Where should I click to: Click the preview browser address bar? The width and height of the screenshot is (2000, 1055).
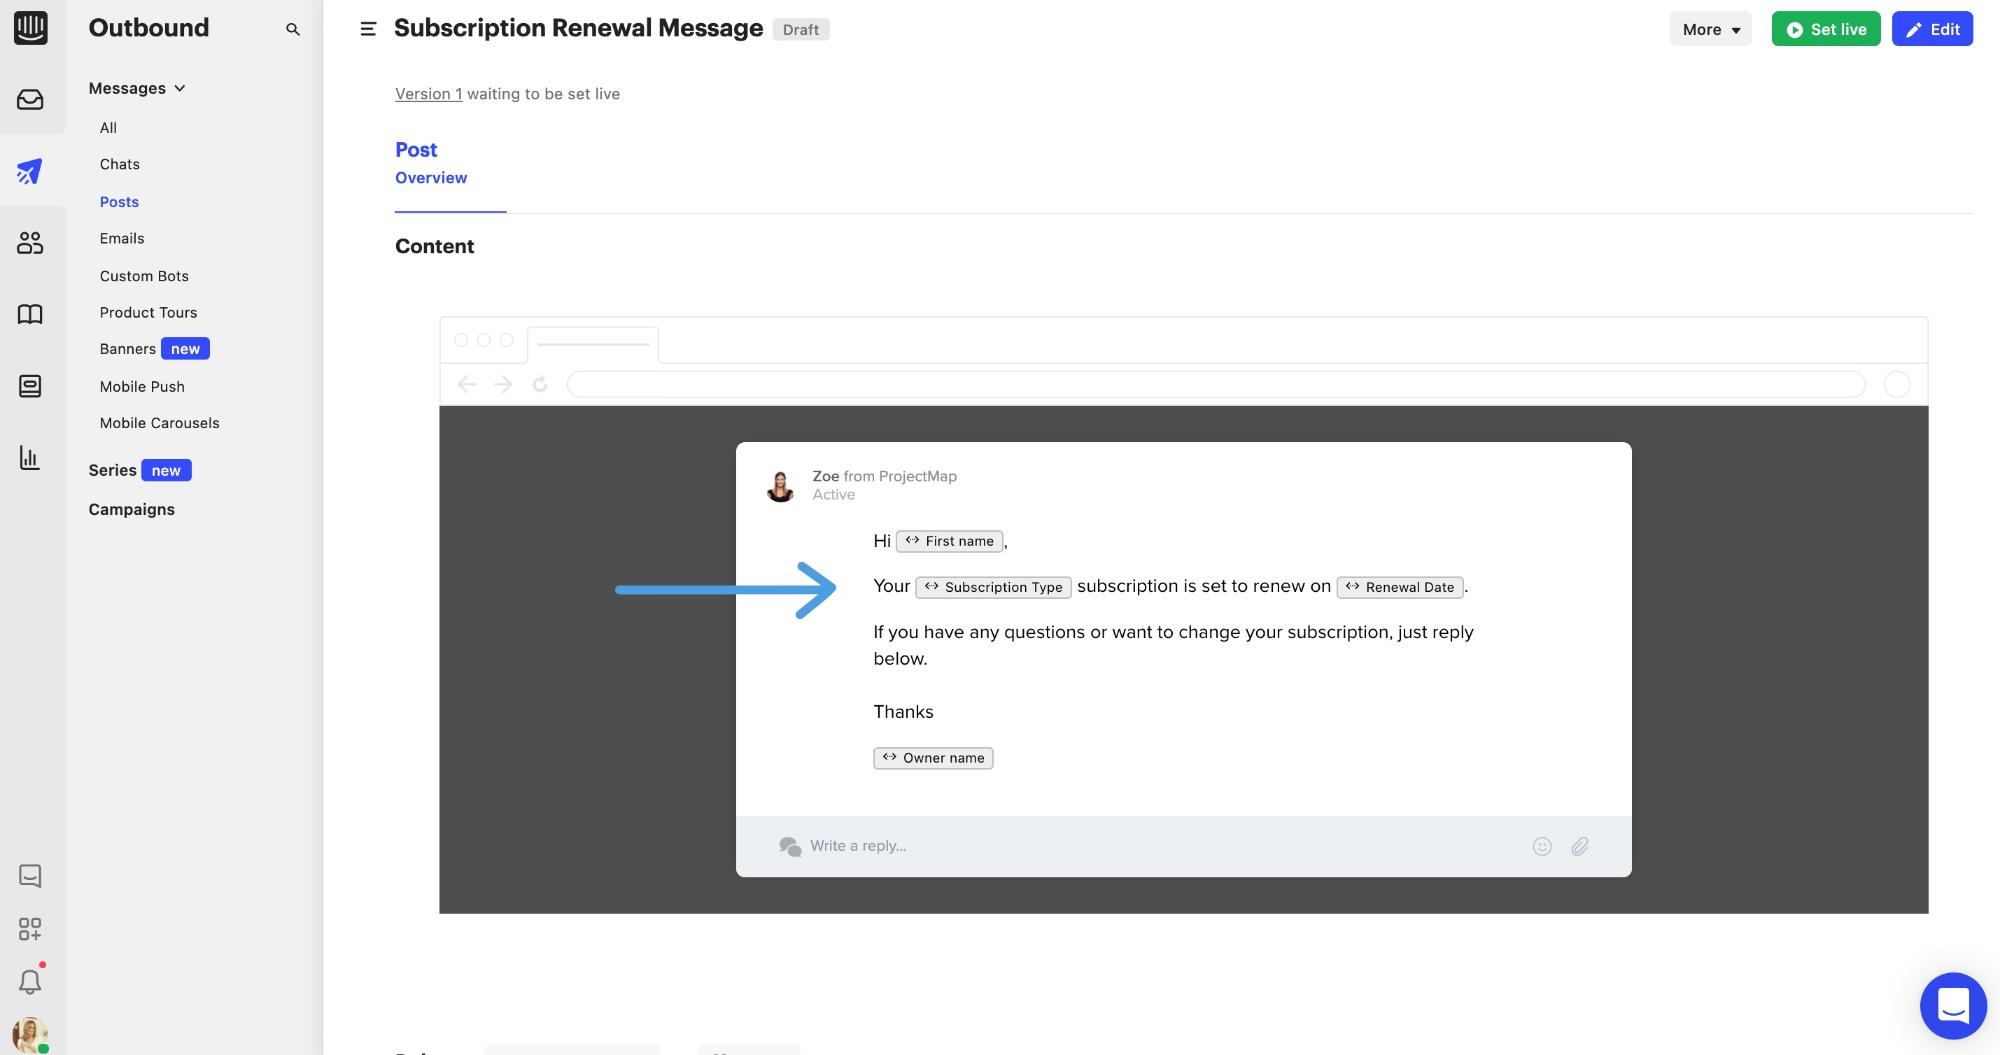click(1216, 384)
